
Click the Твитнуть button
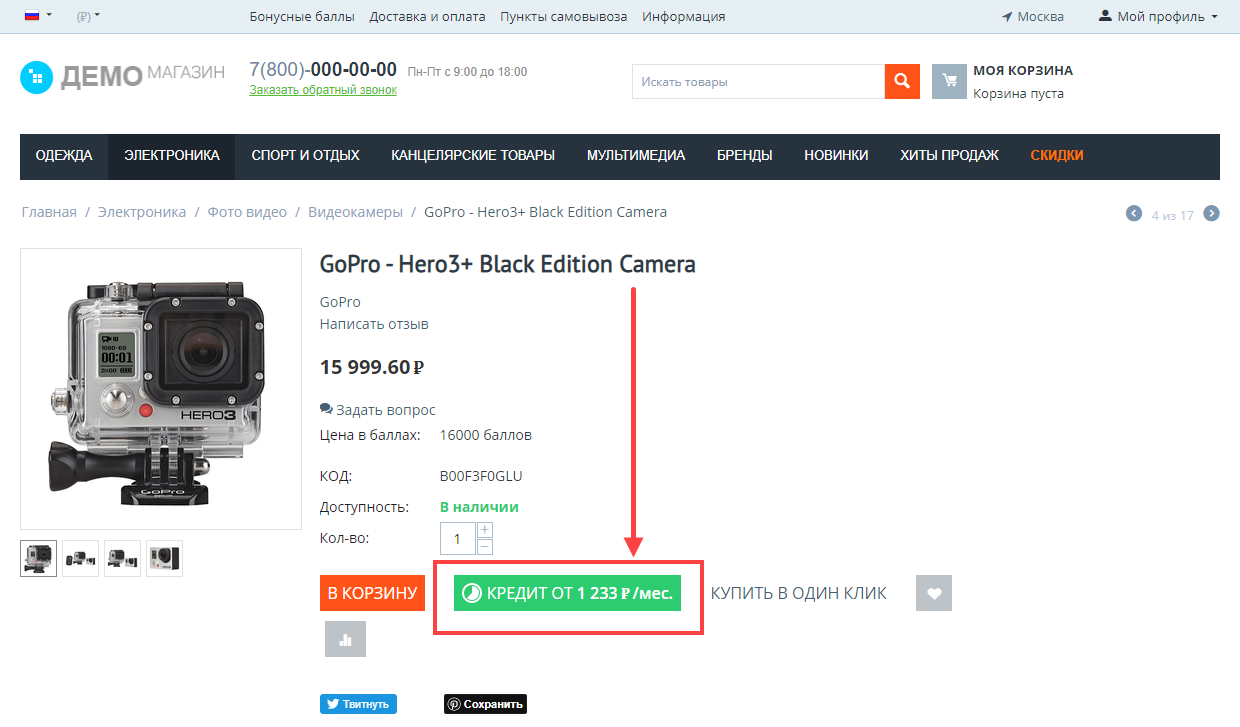[x=358, y=704]
